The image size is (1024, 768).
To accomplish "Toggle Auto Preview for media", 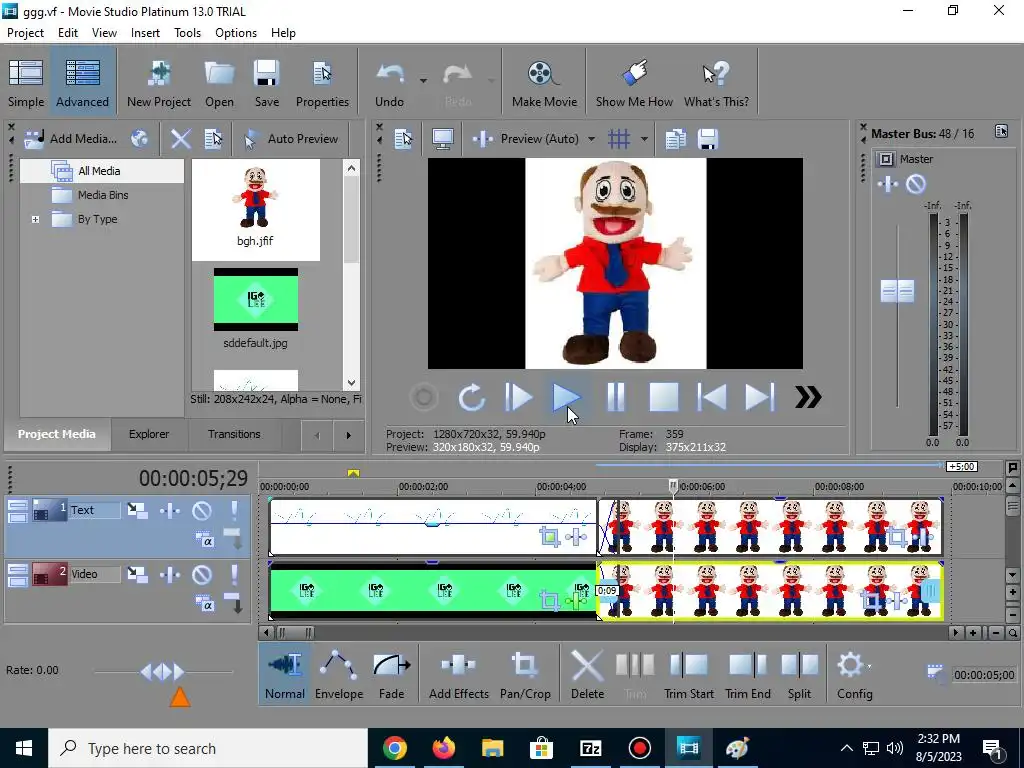I will pos(291,138).
